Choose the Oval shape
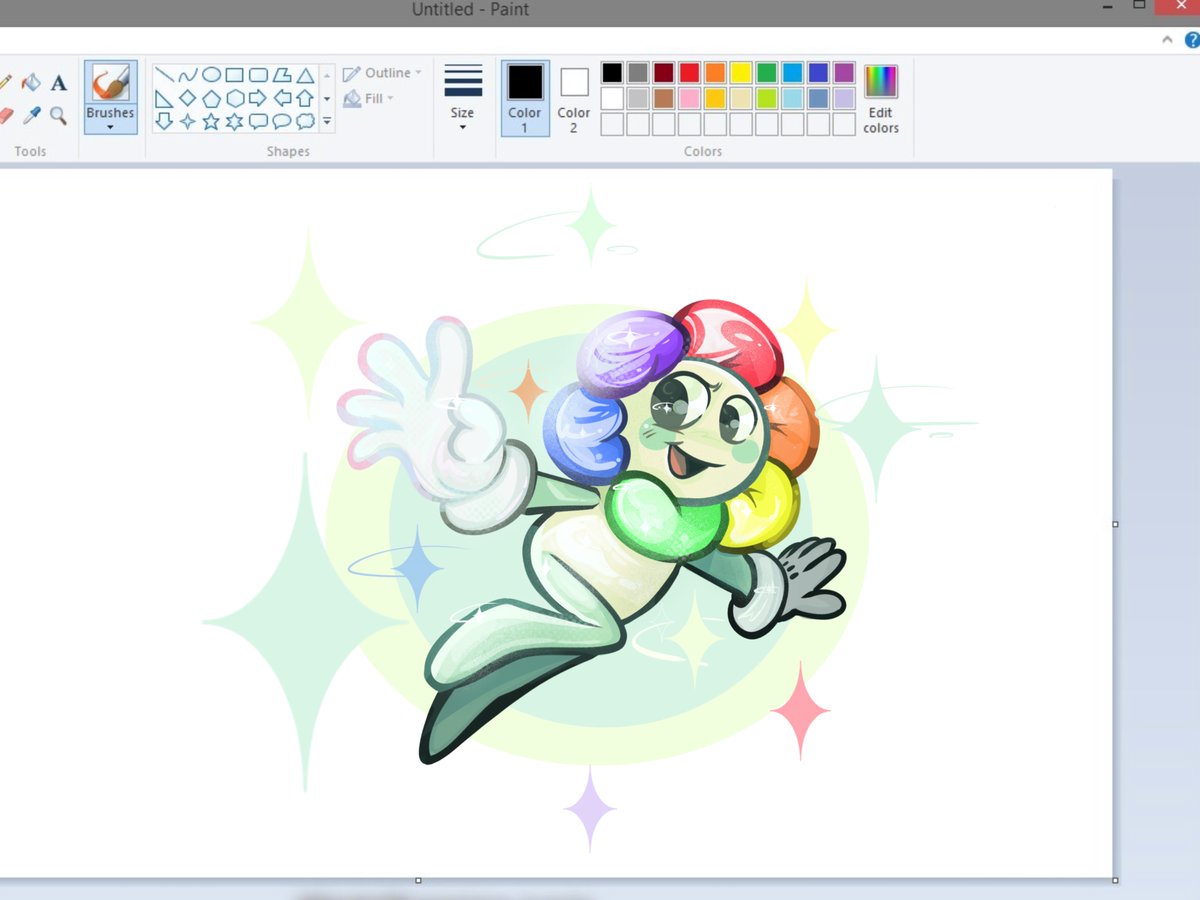 click(x=211, y=75)
